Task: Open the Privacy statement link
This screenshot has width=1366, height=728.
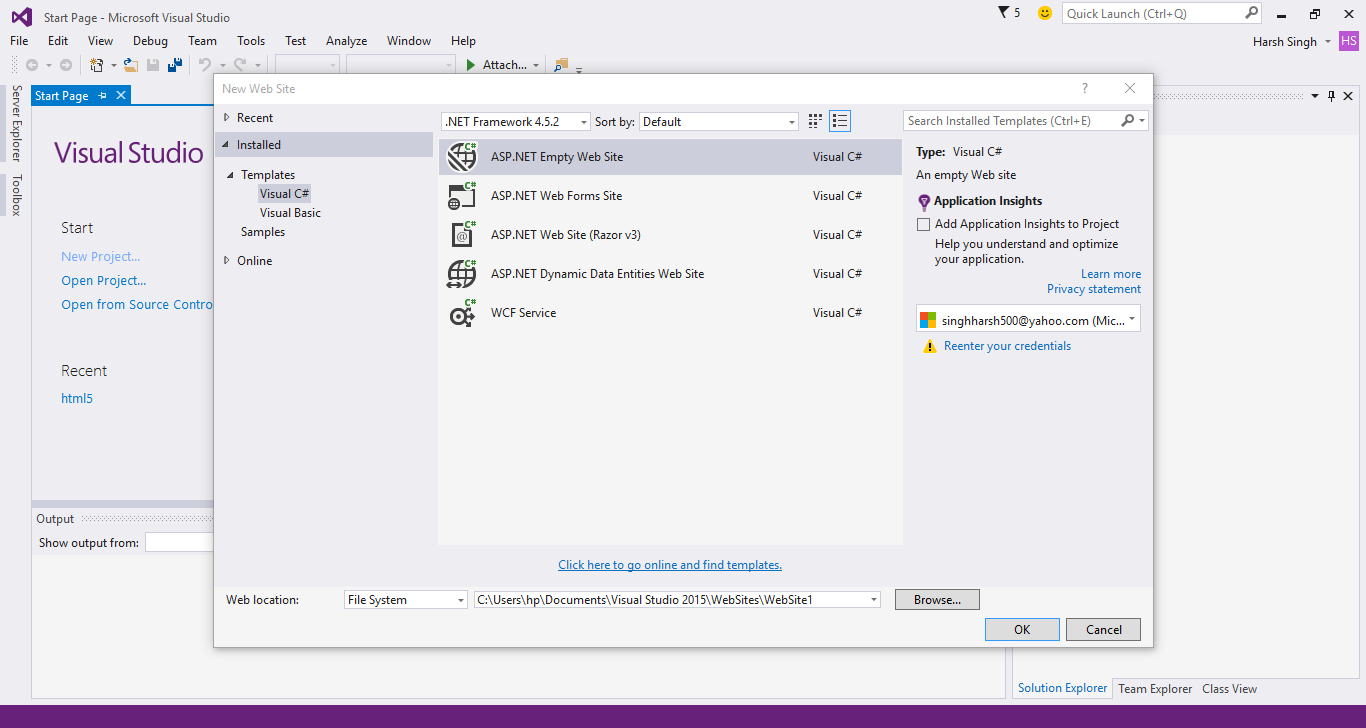Action: [x=1094, y=289]
